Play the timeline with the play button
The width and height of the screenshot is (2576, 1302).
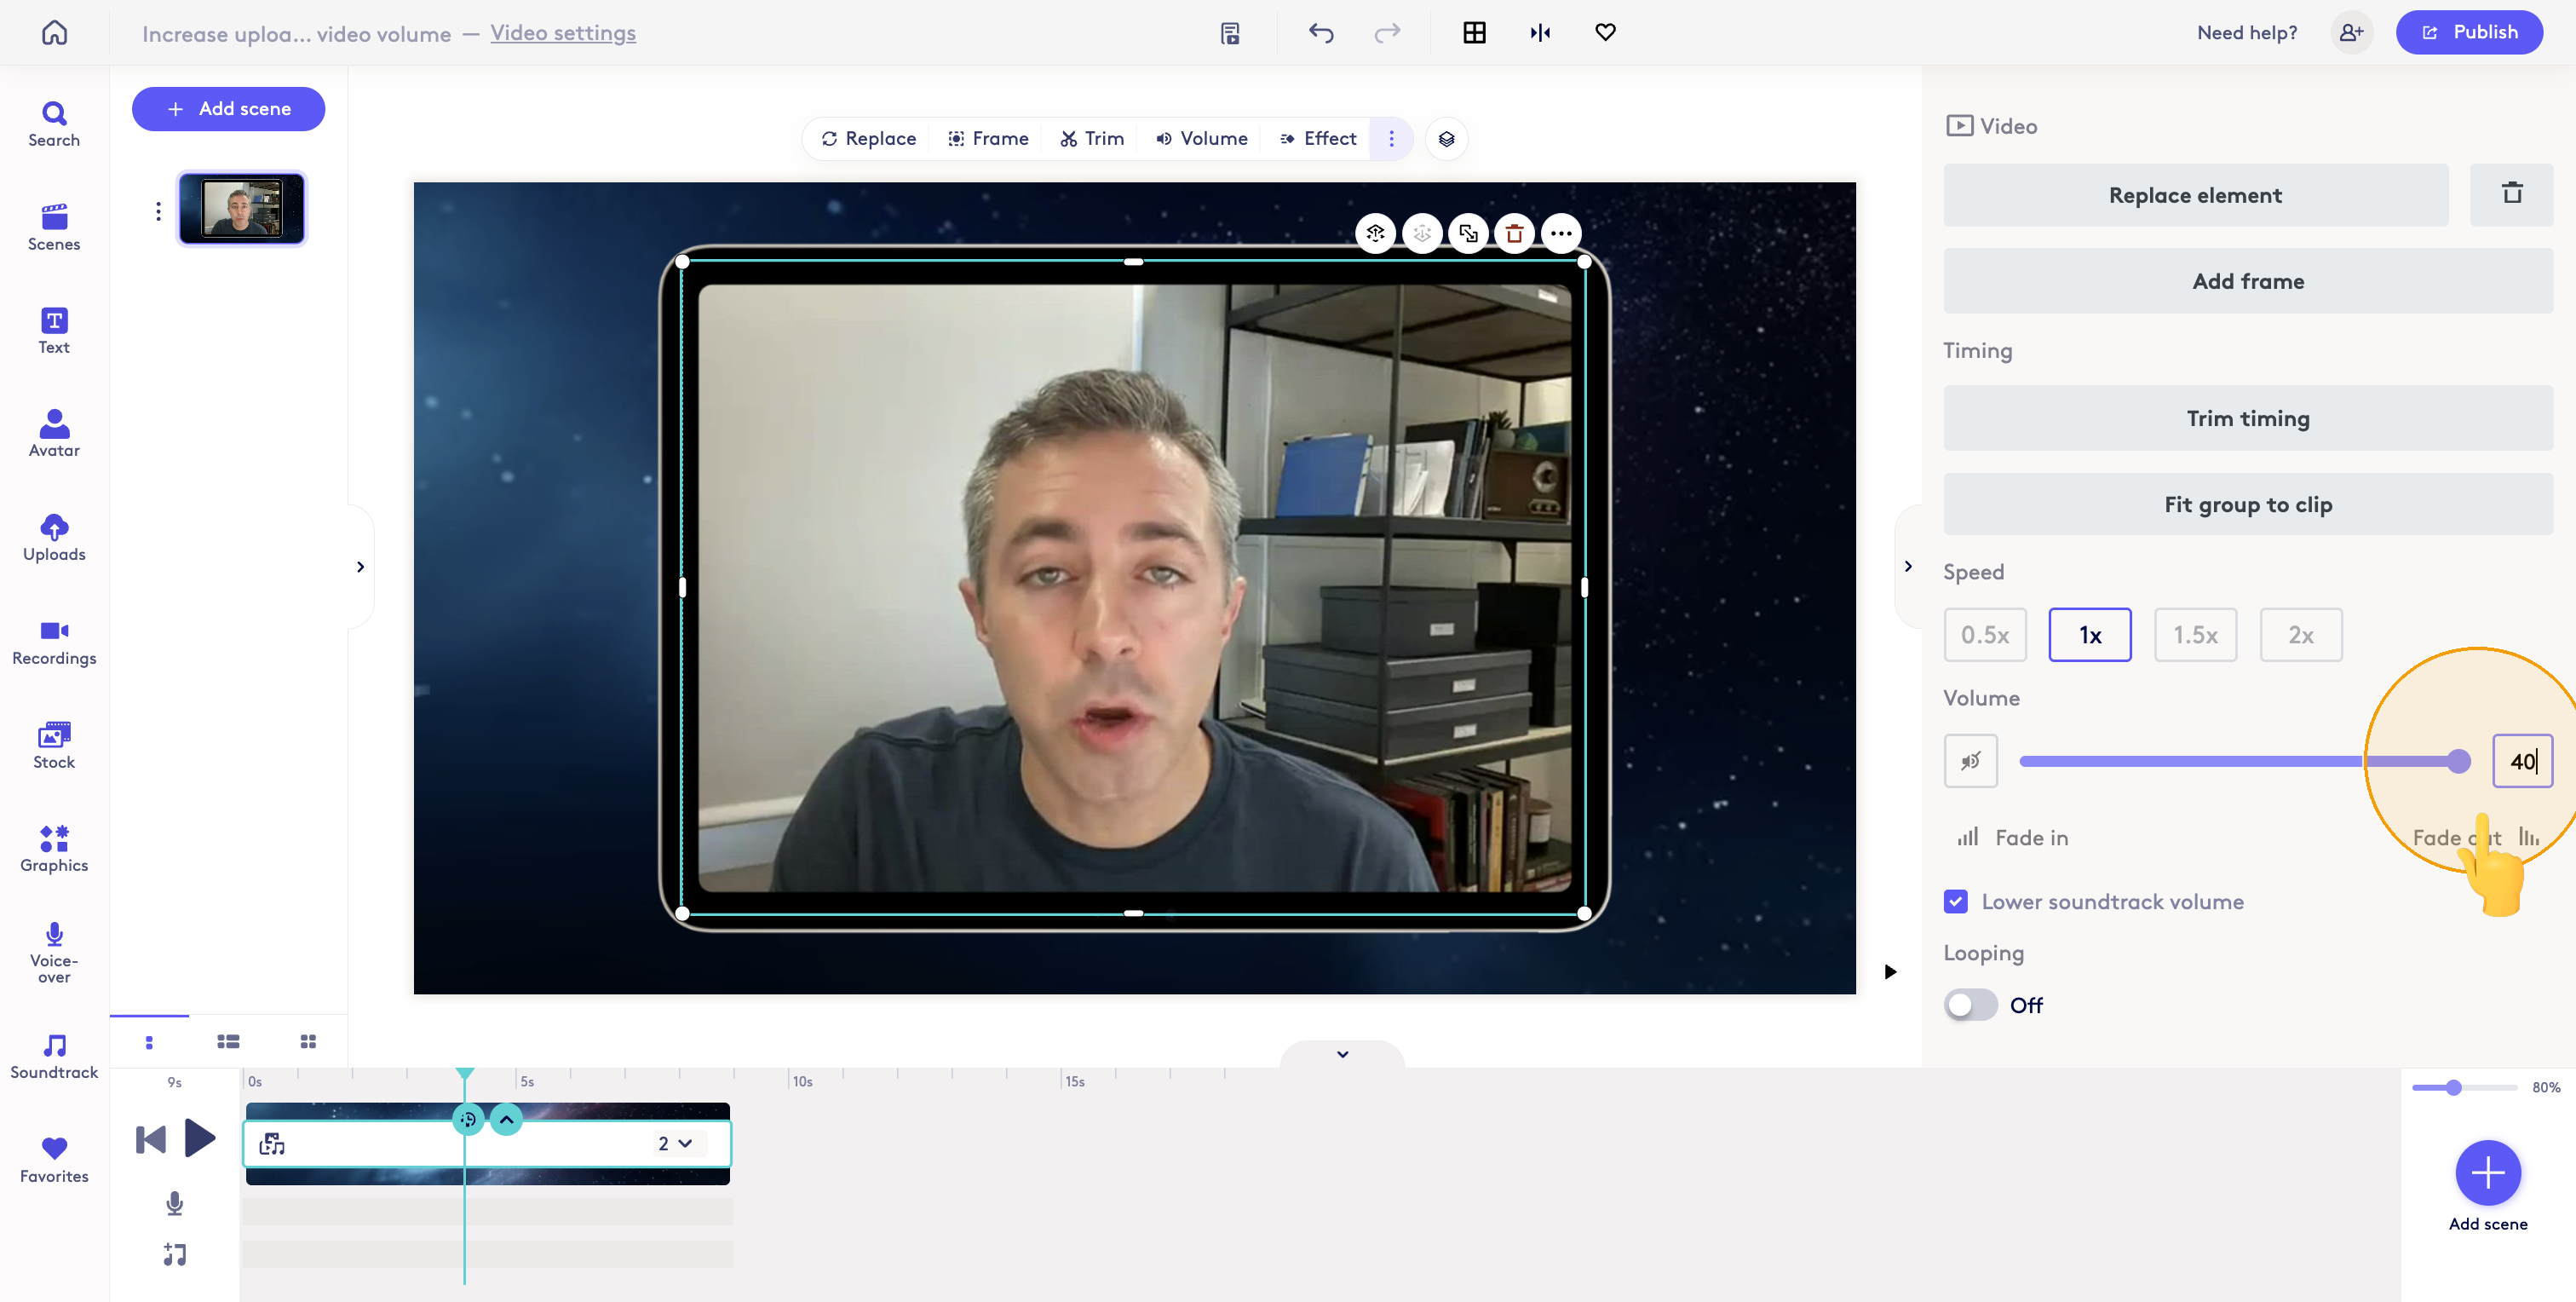click(200, 1138)
